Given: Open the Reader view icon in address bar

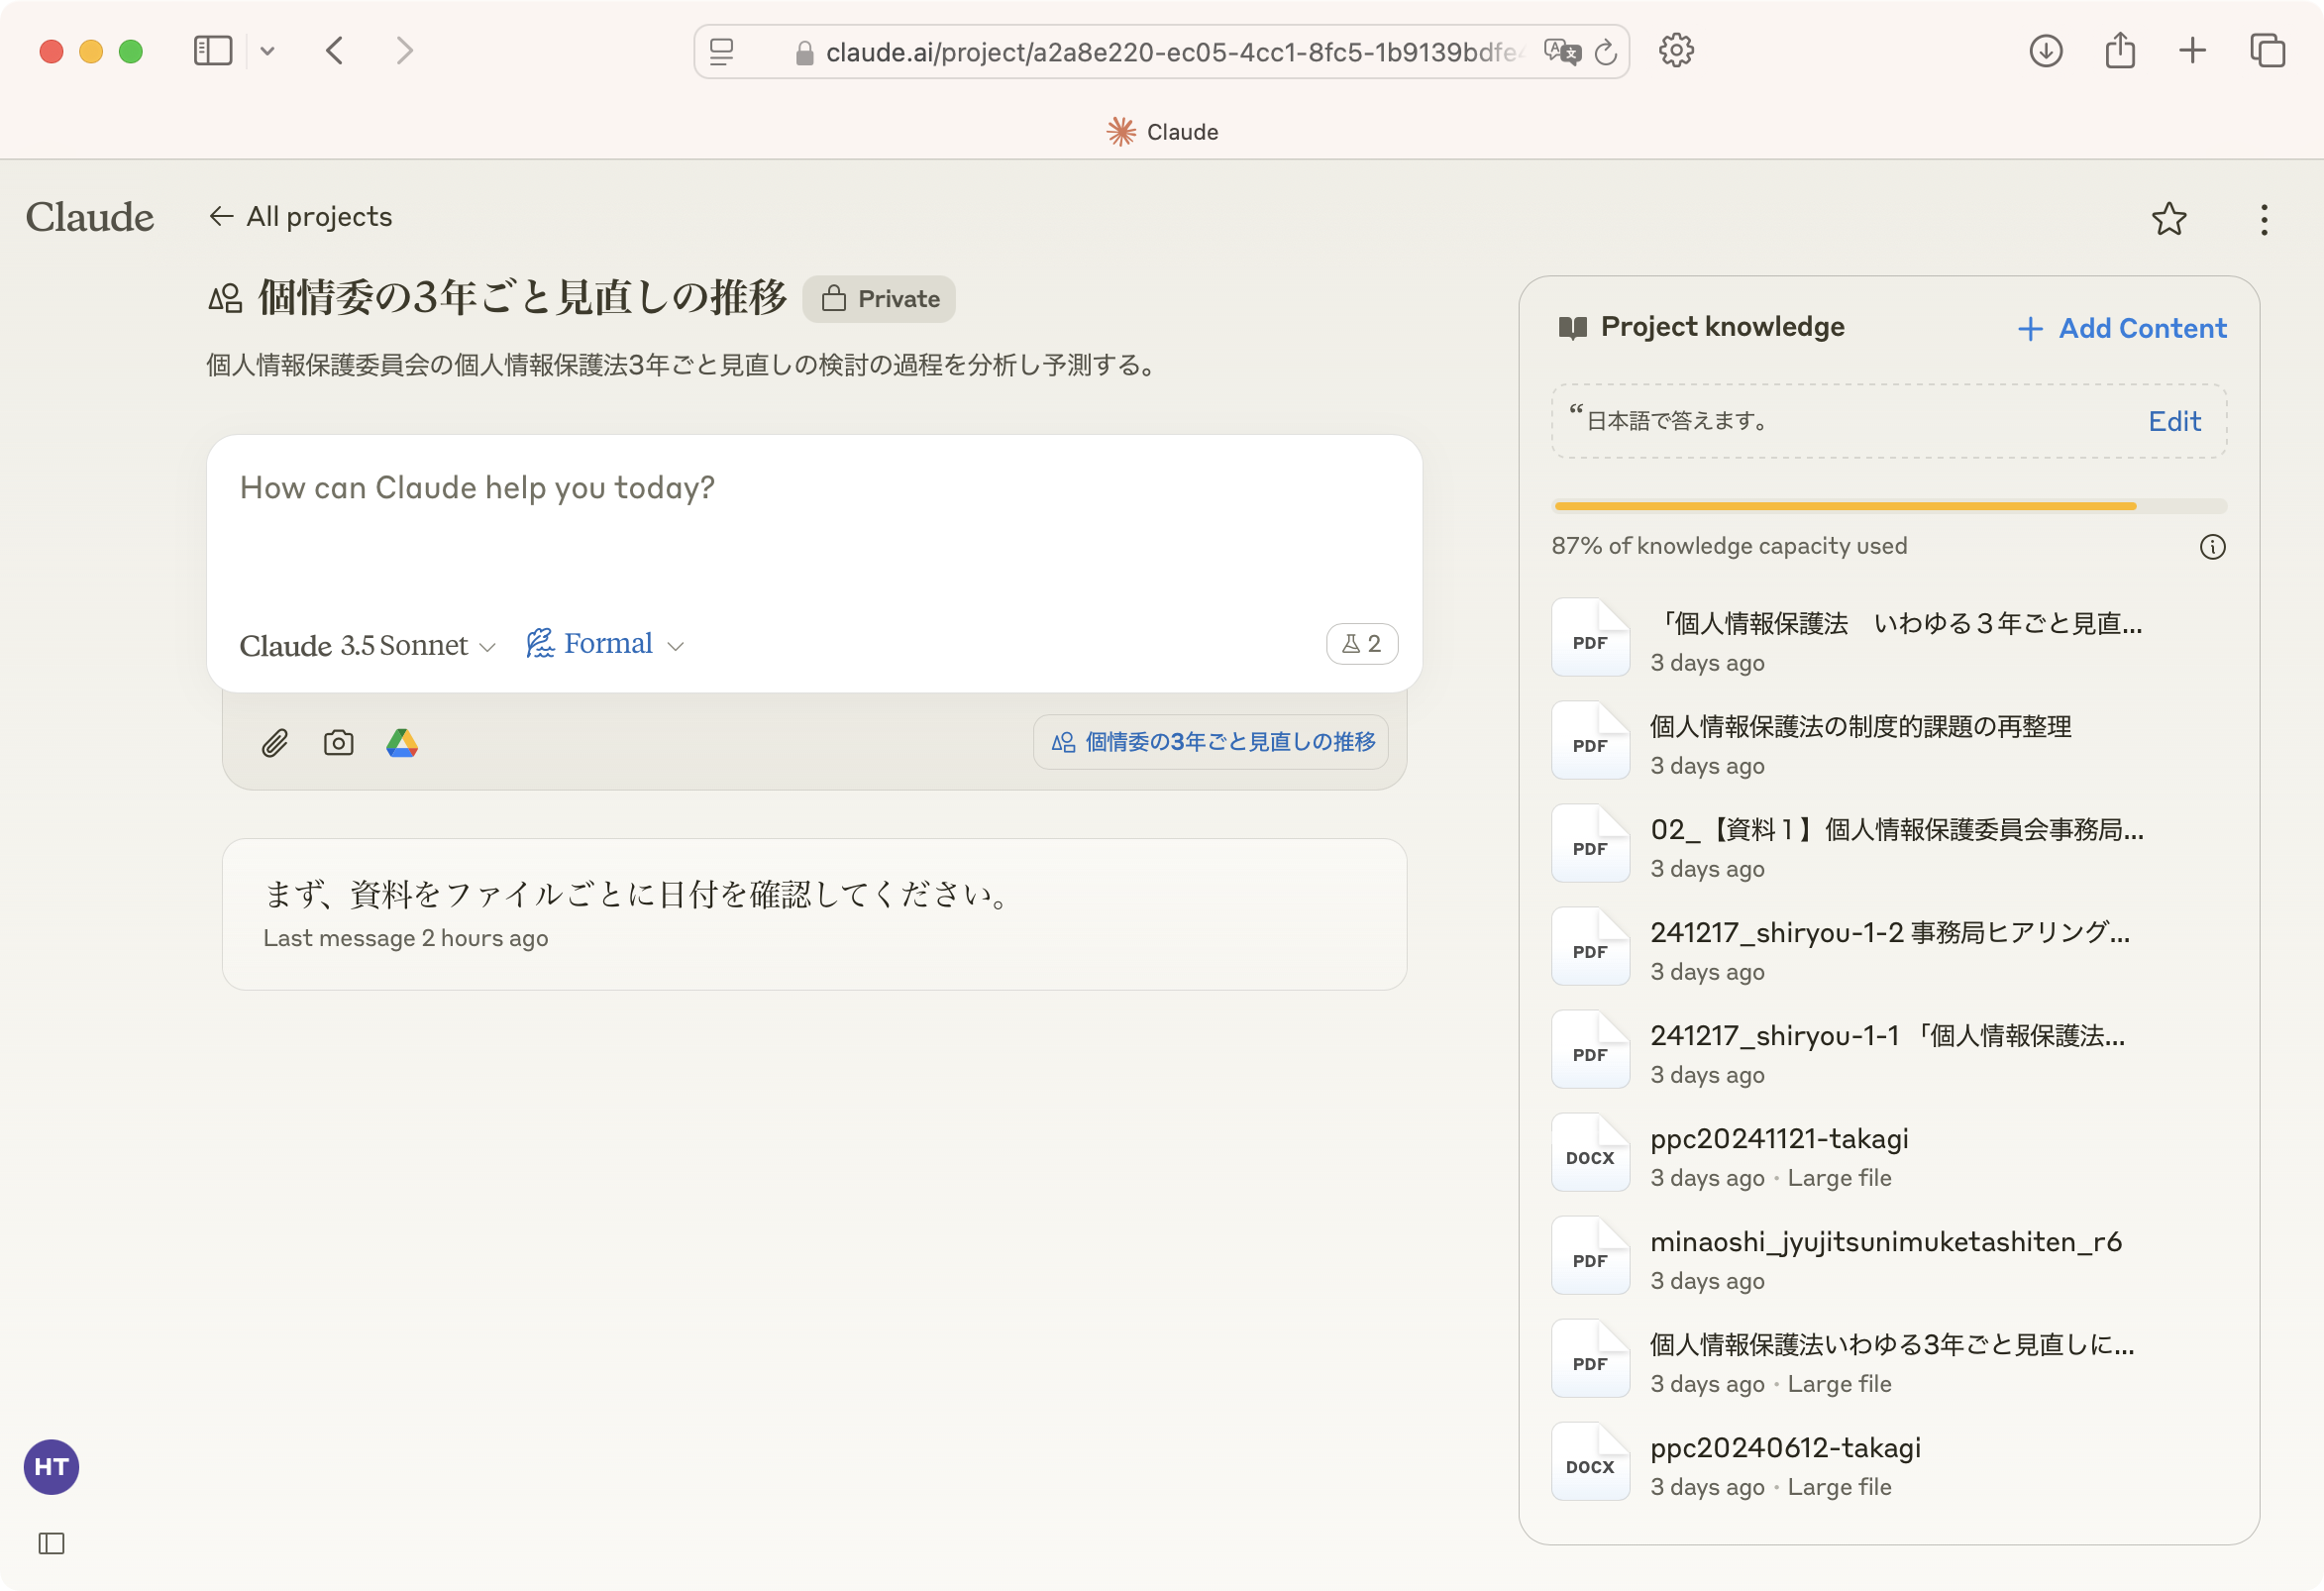Looking at the screenshot, I should pyautogui.click(x=721, y=52).
